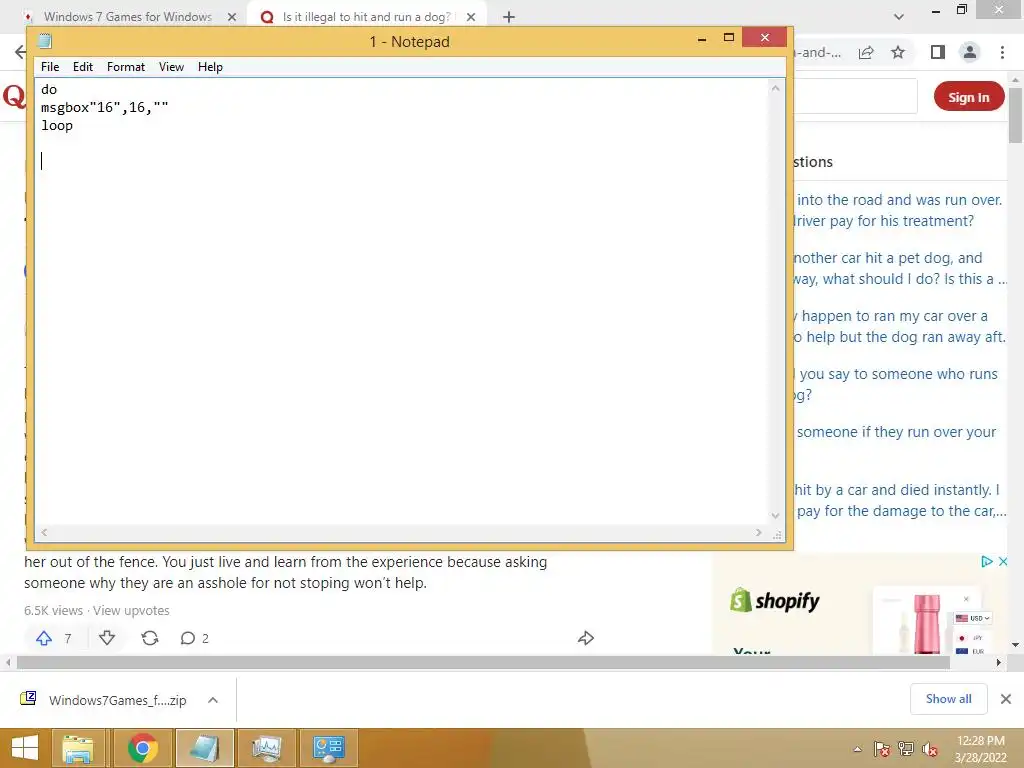Click View upvotes link

tap(131, 611)
